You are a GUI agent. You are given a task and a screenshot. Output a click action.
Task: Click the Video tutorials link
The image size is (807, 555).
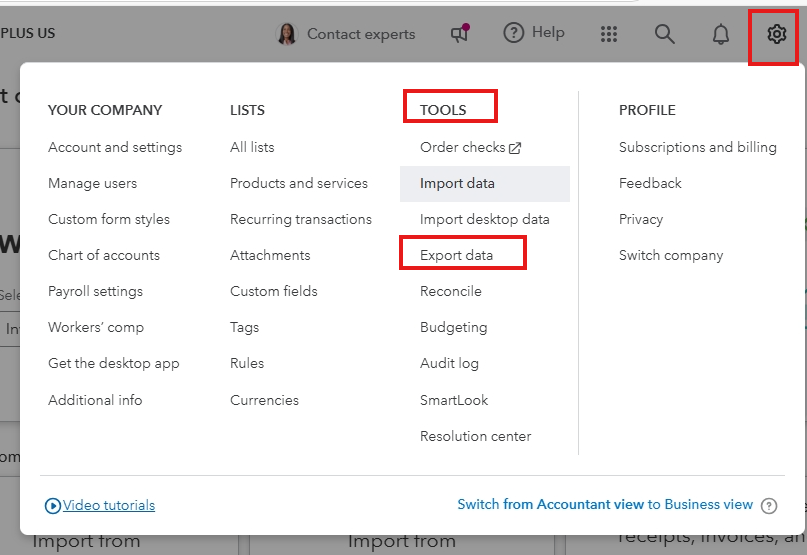click(x=109, y=505)
